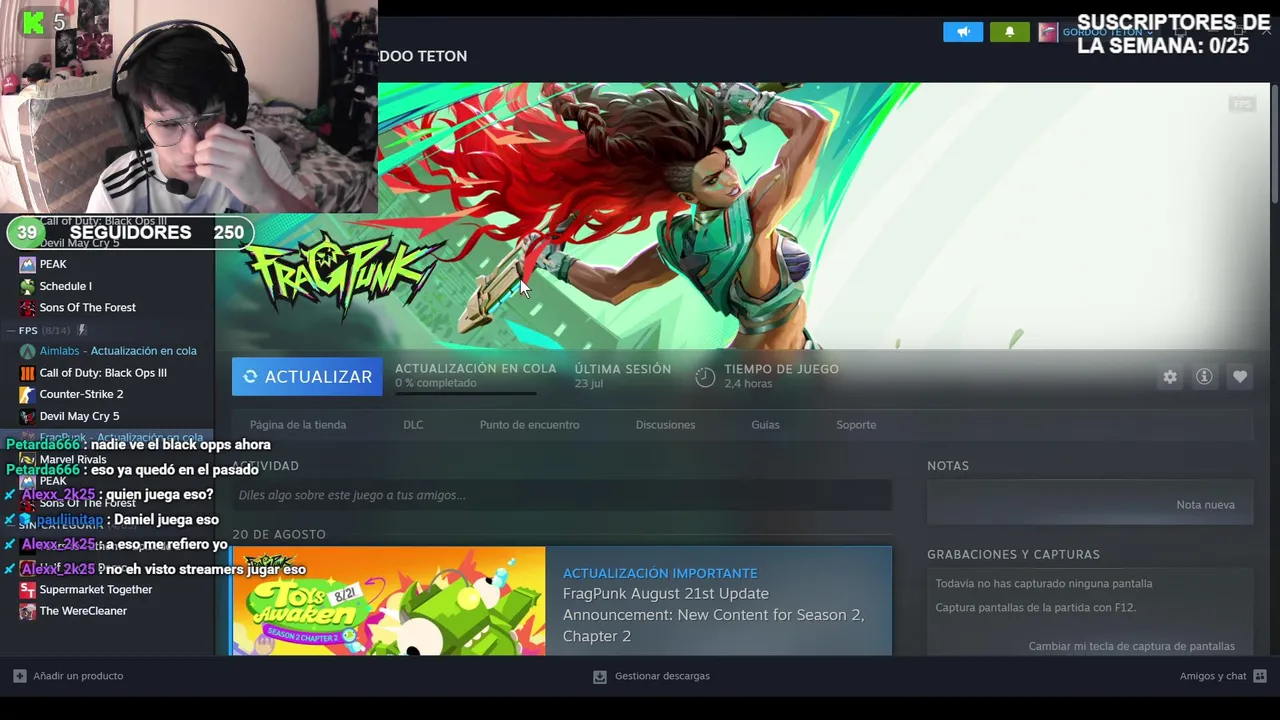Image resolution: width=1280 pixels, height=720 pixels.
Task: Click the lightning icon beside FPS category
Action: pos(82,330)
